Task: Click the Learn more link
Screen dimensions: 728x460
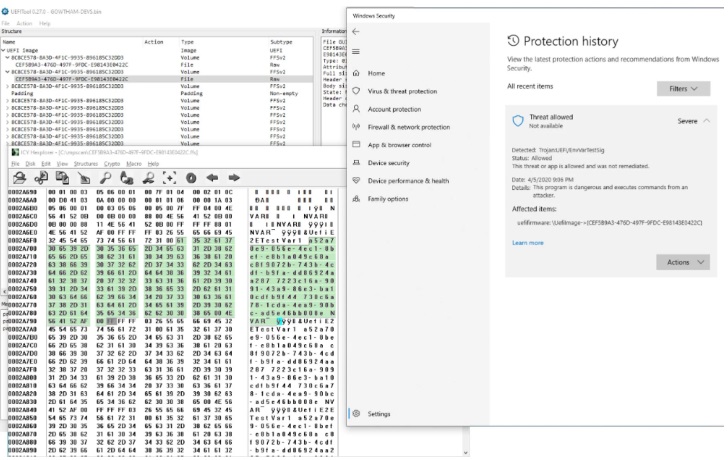Action: 527,243
